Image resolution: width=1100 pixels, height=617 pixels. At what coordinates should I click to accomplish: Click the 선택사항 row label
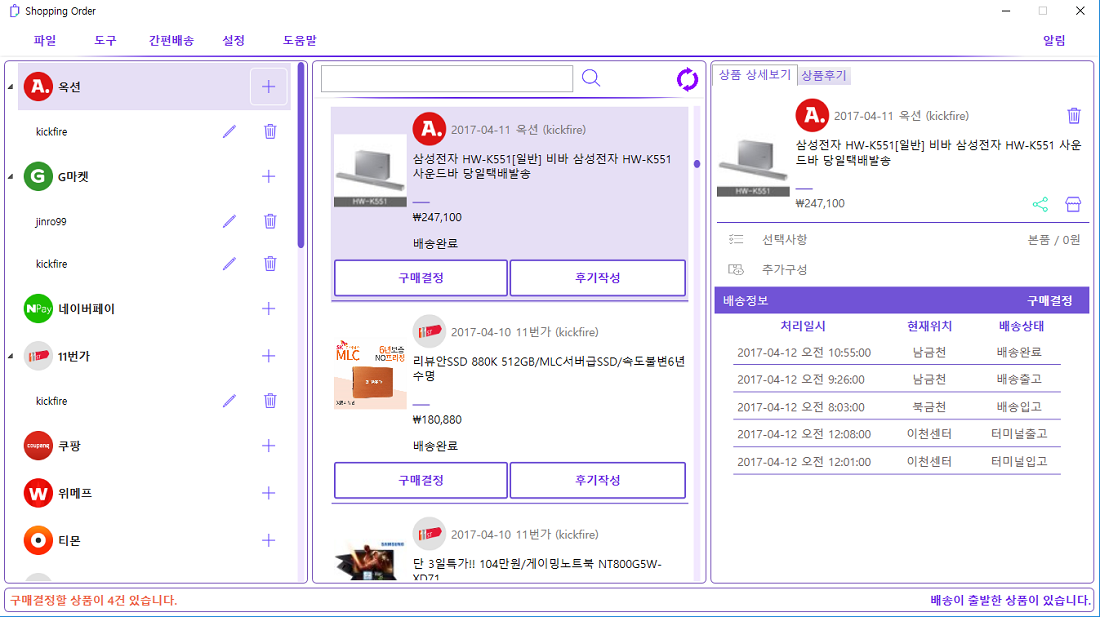point(784,240)
